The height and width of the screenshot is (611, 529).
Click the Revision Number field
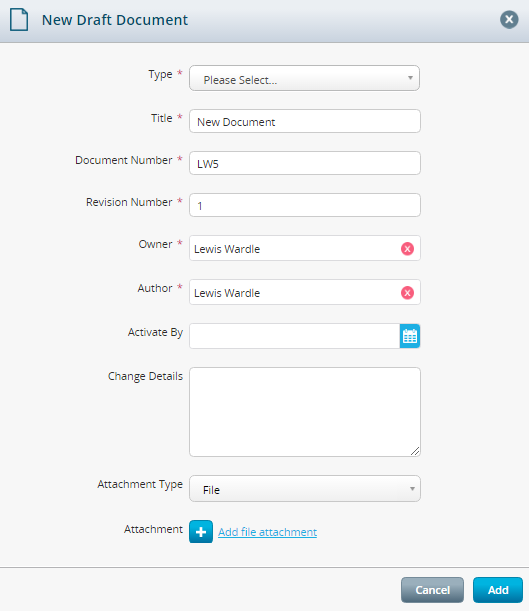tap(305, 205)
